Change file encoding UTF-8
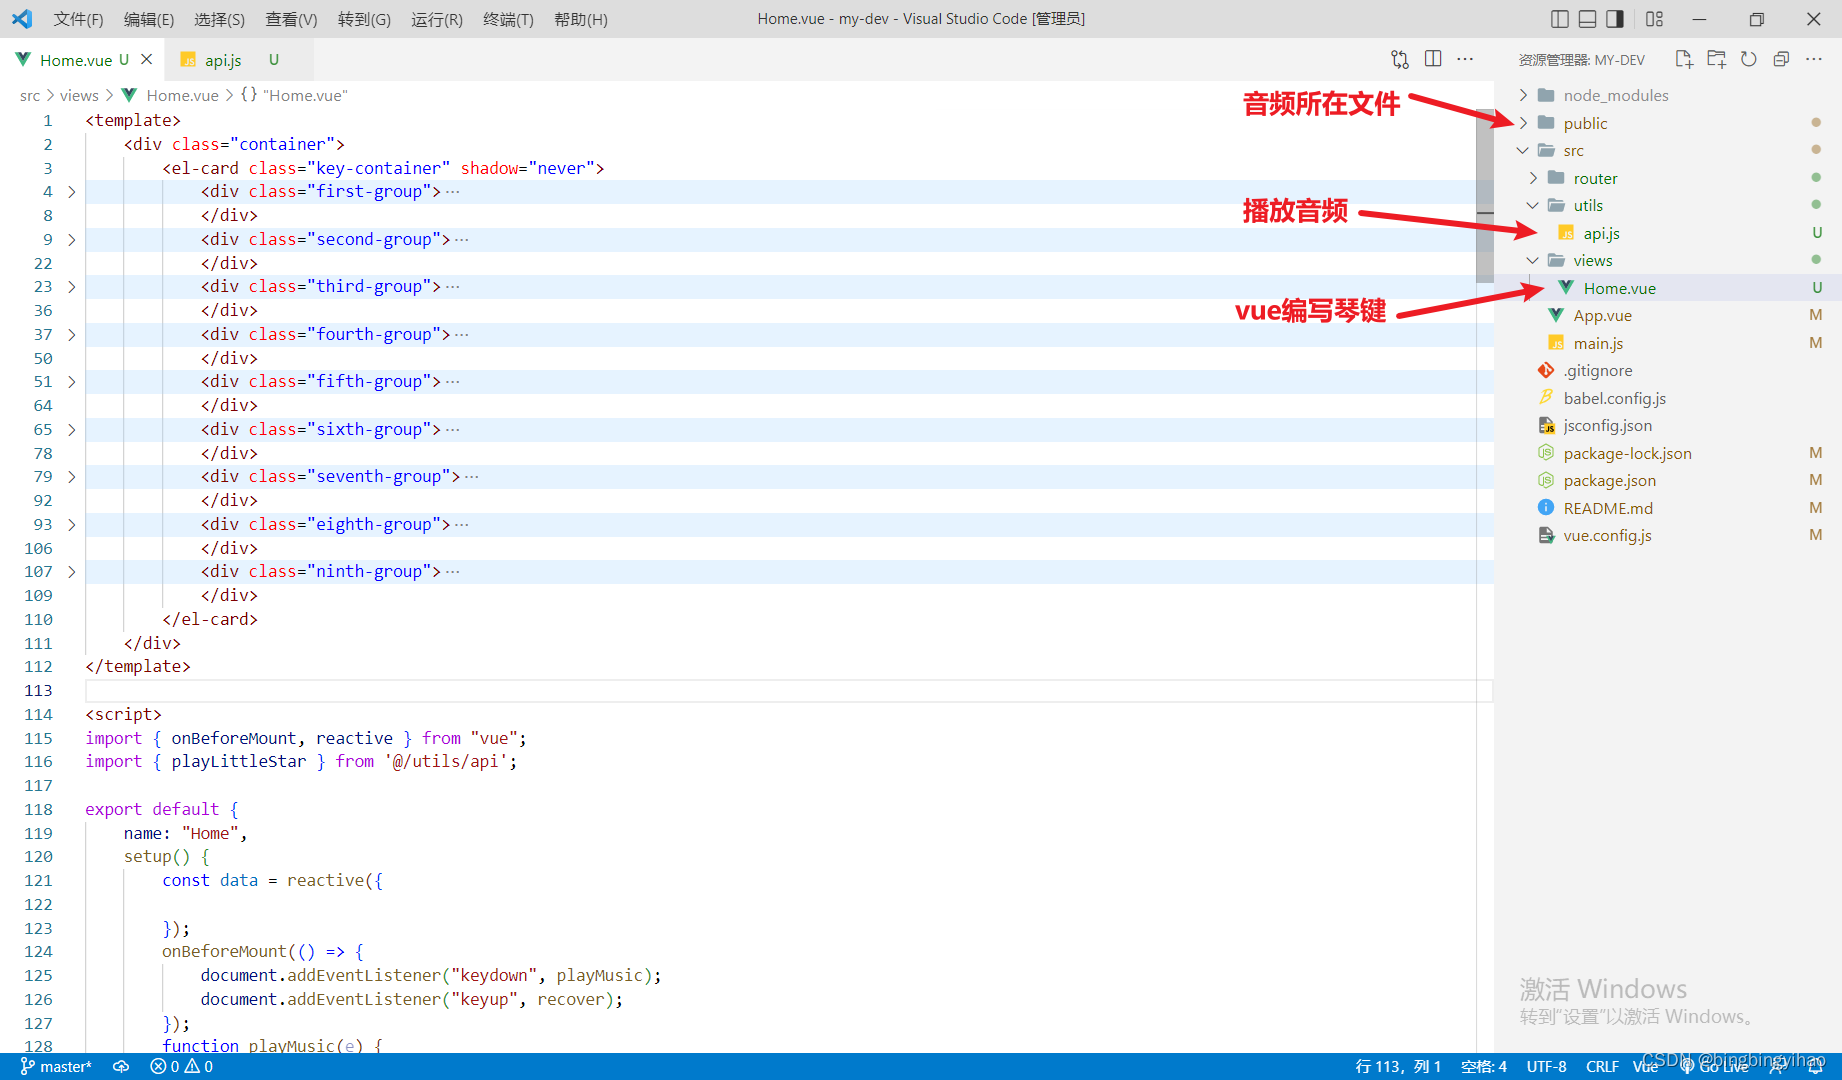This screenshot has width=1842, height=1080. (1546, 1066)
